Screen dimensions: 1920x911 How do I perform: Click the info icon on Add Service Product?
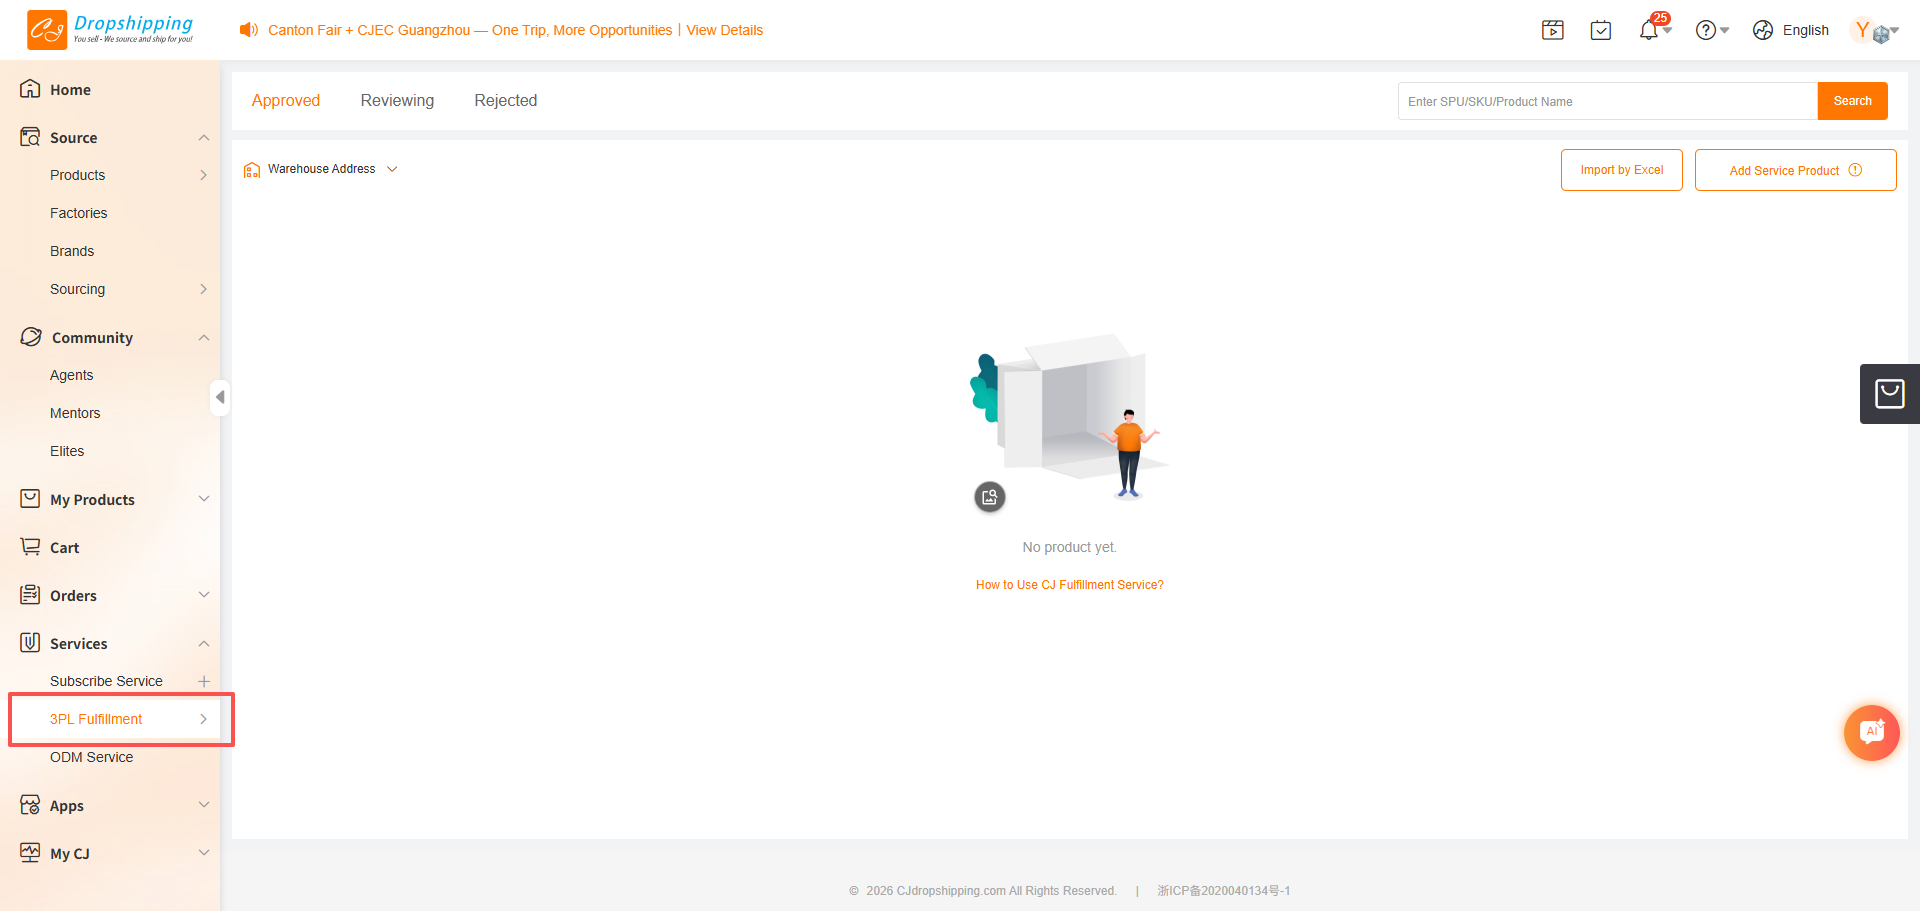pos(1856,170)
